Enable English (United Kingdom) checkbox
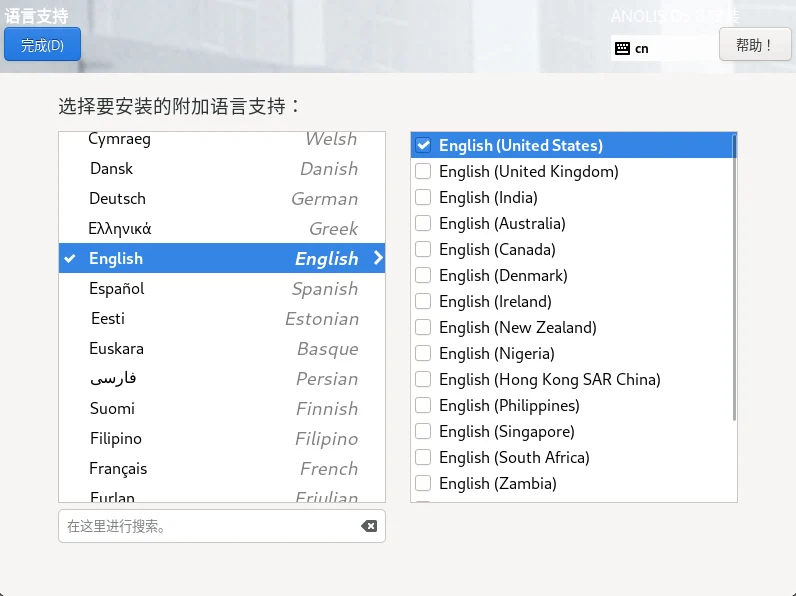796x596 pixels. pos(423,171)
